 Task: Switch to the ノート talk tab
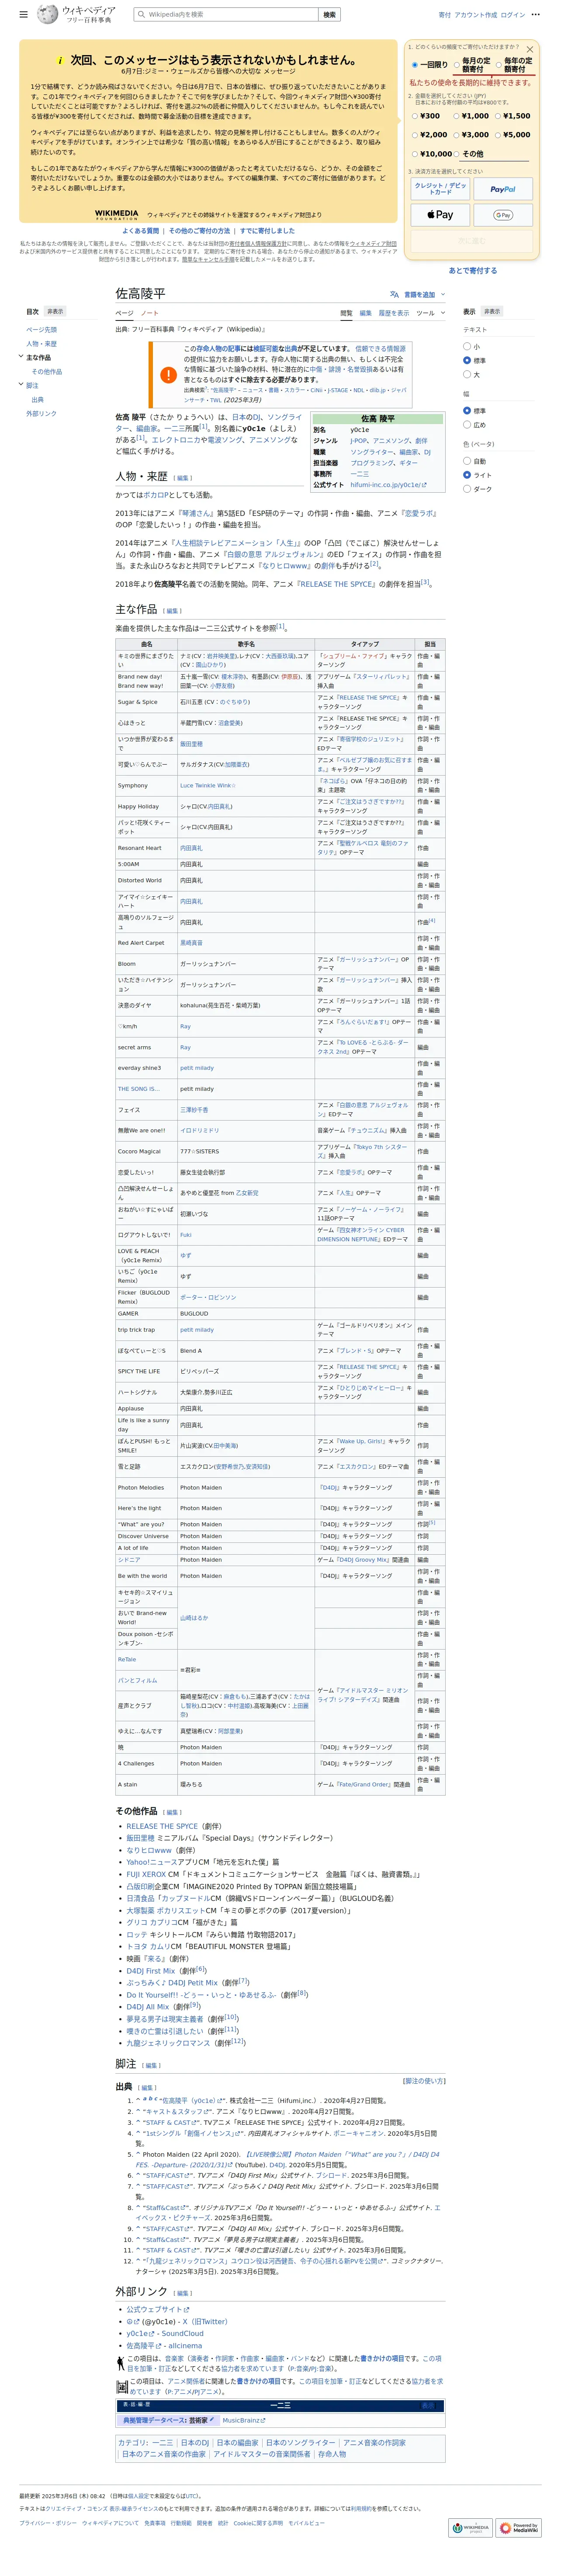tap(149, 313)
